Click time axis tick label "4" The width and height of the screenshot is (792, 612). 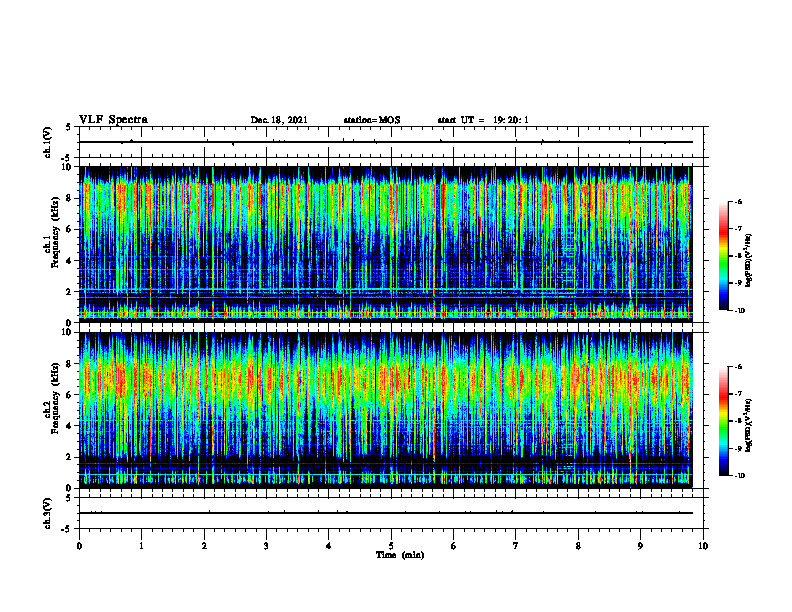coord(328,546)
